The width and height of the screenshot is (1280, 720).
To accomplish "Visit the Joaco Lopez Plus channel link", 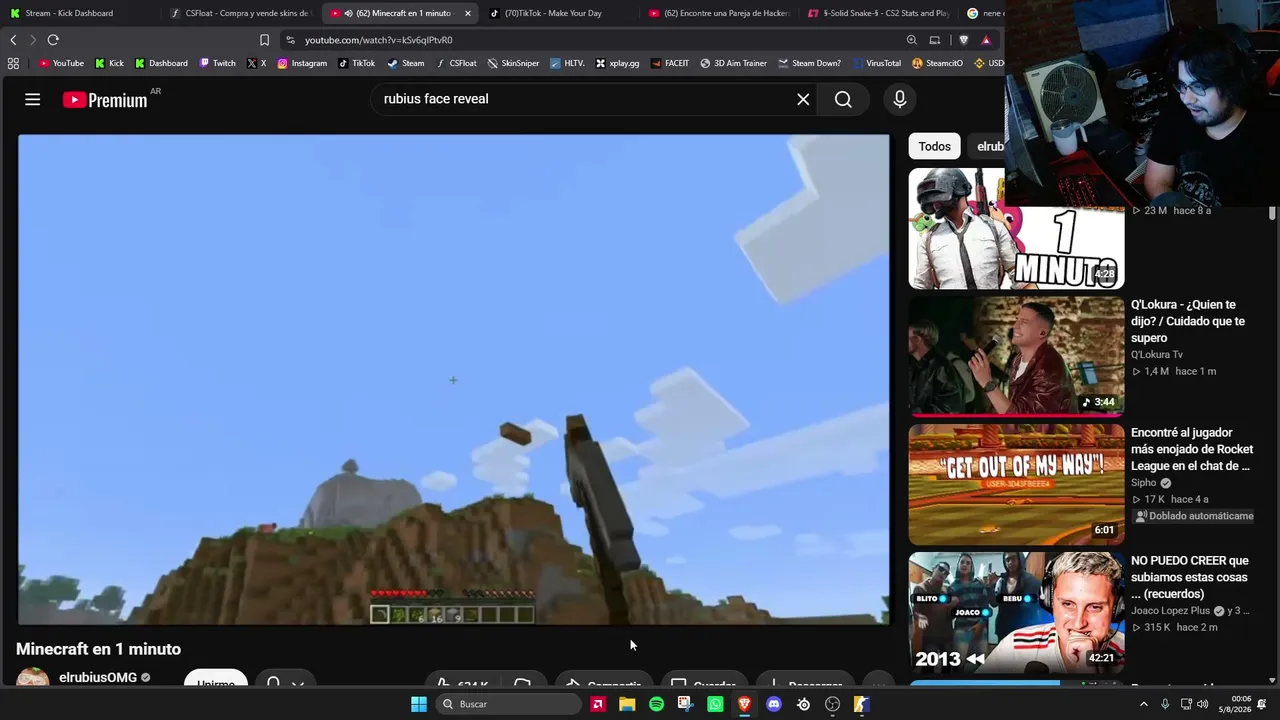I will tap(1171, 611).
